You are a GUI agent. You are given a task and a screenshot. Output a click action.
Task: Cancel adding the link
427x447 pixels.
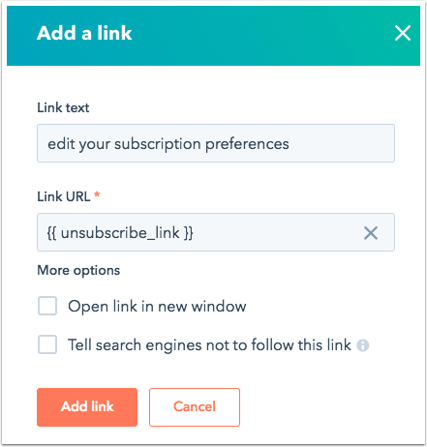click(x=194, y=407)
